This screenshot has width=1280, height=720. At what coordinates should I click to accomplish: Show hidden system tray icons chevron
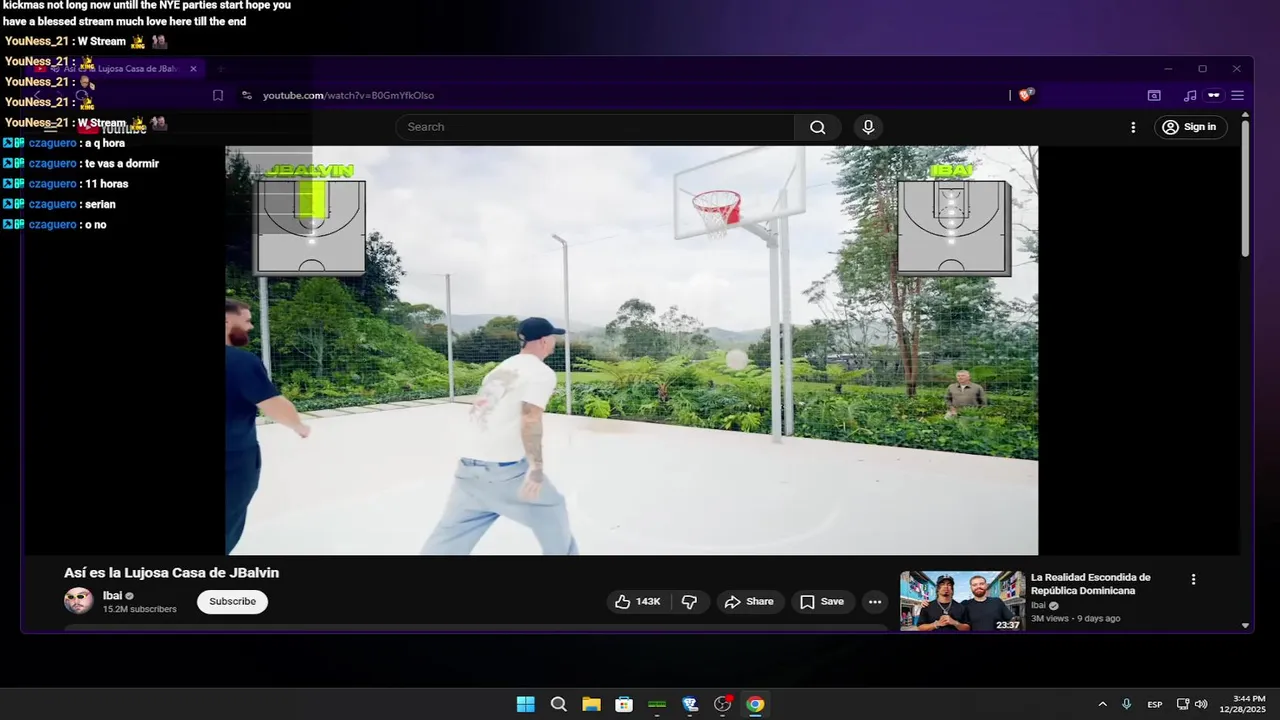coord(1102,704)
